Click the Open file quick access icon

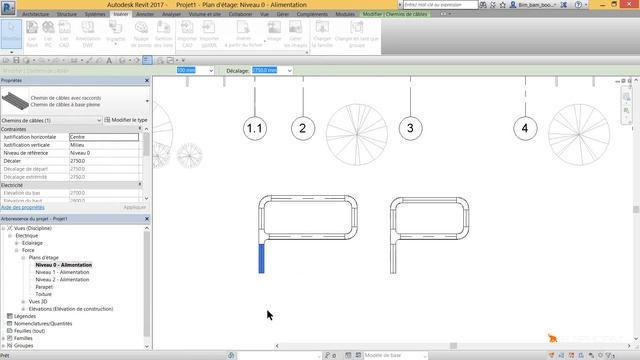pos(6,60)
